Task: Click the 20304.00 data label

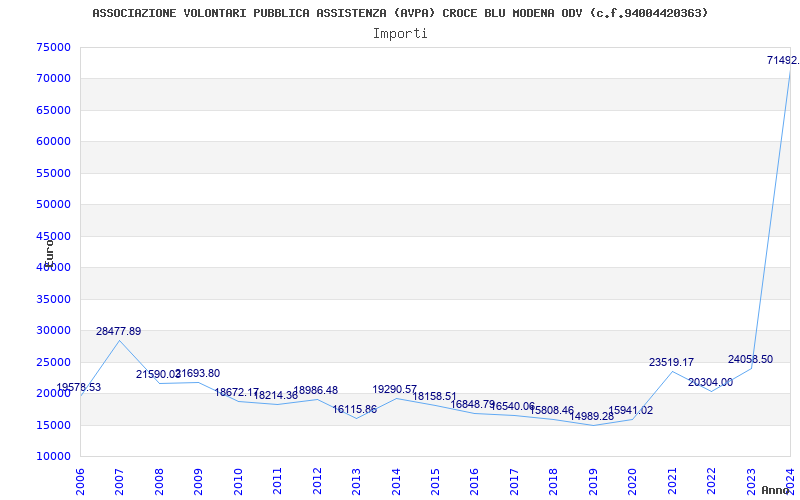Action: pyautogui.click(x=710, y=382)
